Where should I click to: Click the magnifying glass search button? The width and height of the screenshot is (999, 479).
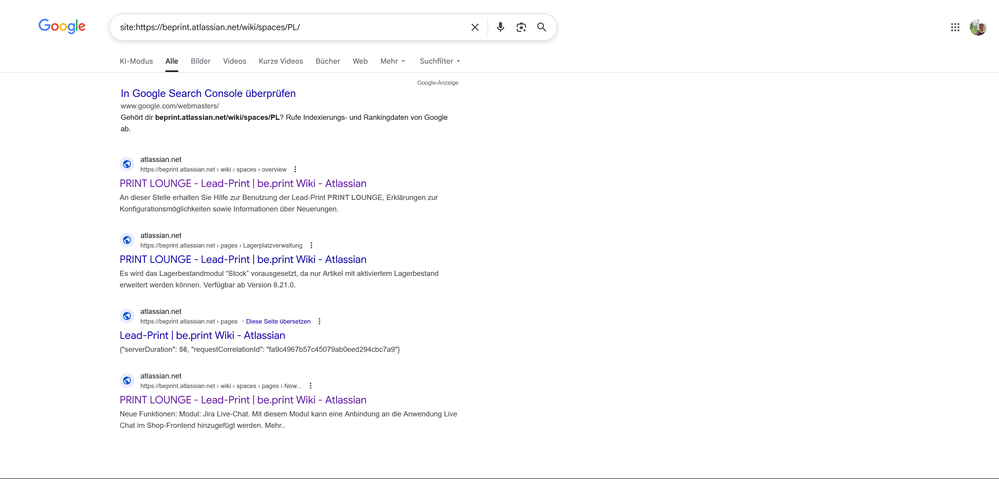click(x=542, y=27)
